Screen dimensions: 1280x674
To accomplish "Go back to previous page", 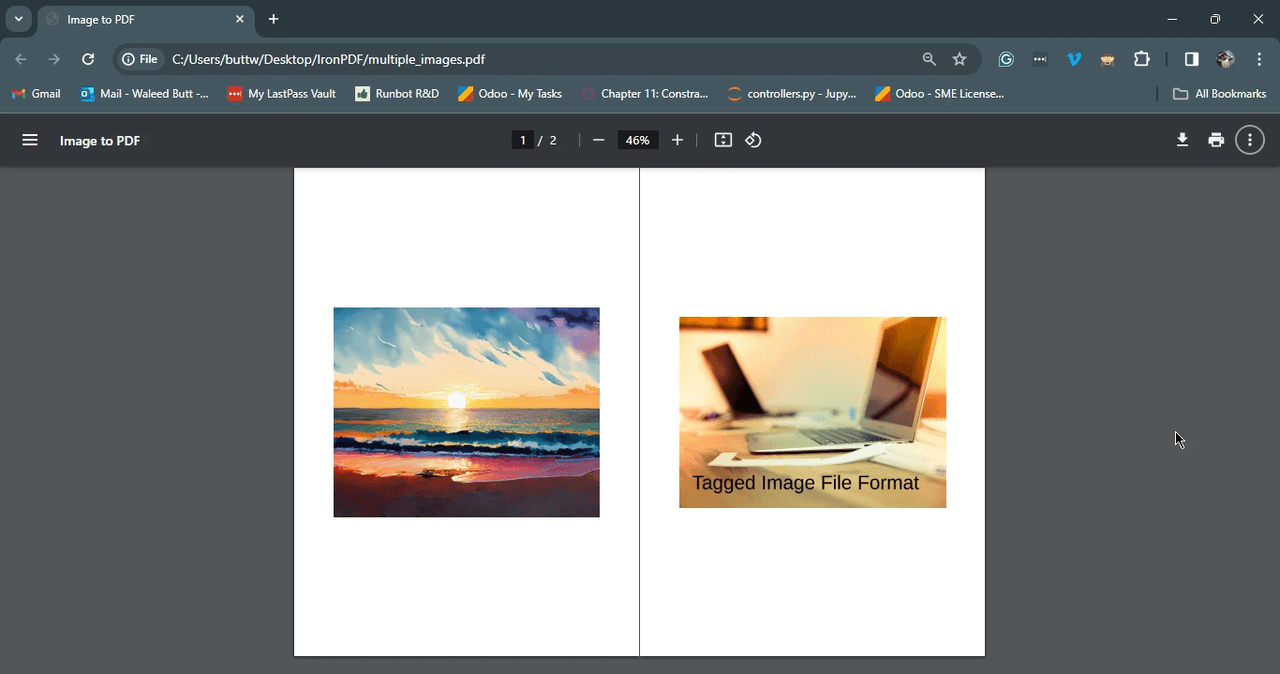I will click(x=21, y=59).
